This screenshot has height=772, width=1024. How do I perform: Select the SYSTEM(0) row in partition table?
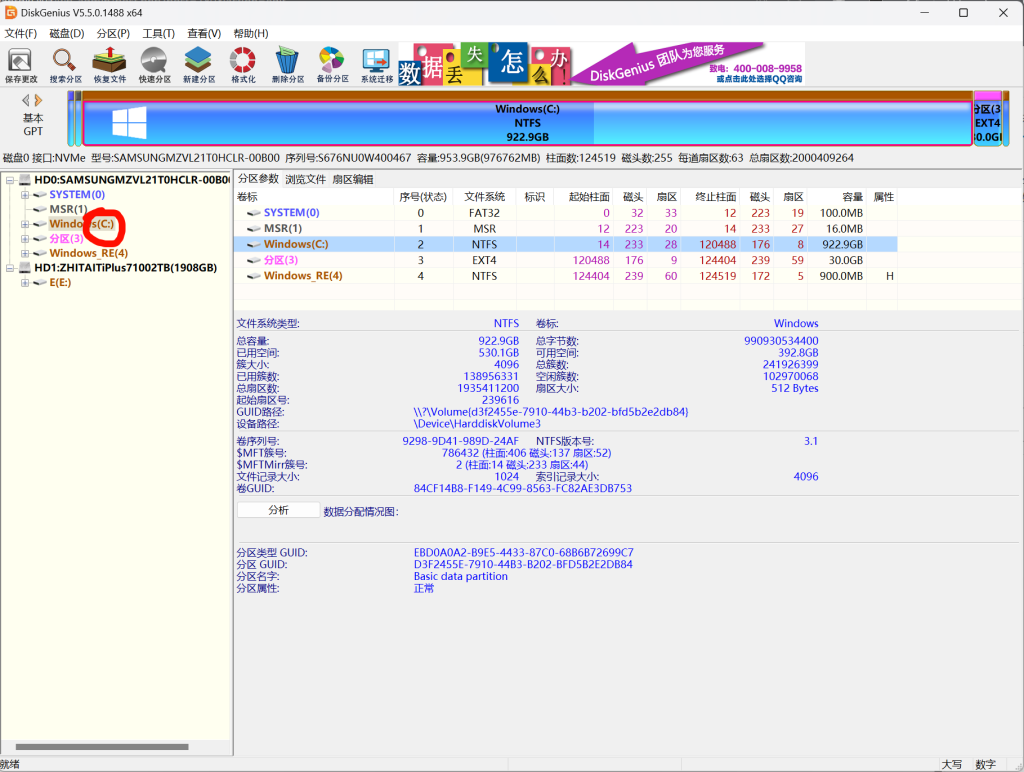(566, 213)
